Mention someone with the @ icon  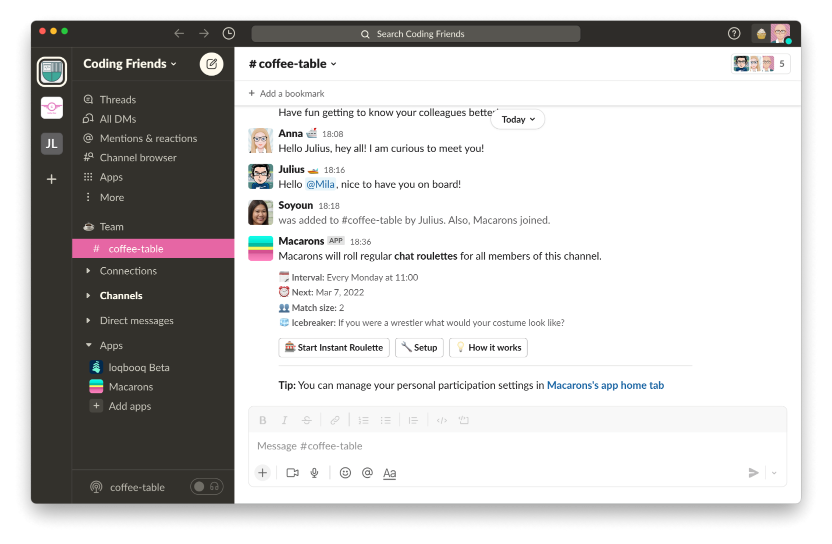tap(367, 472)
